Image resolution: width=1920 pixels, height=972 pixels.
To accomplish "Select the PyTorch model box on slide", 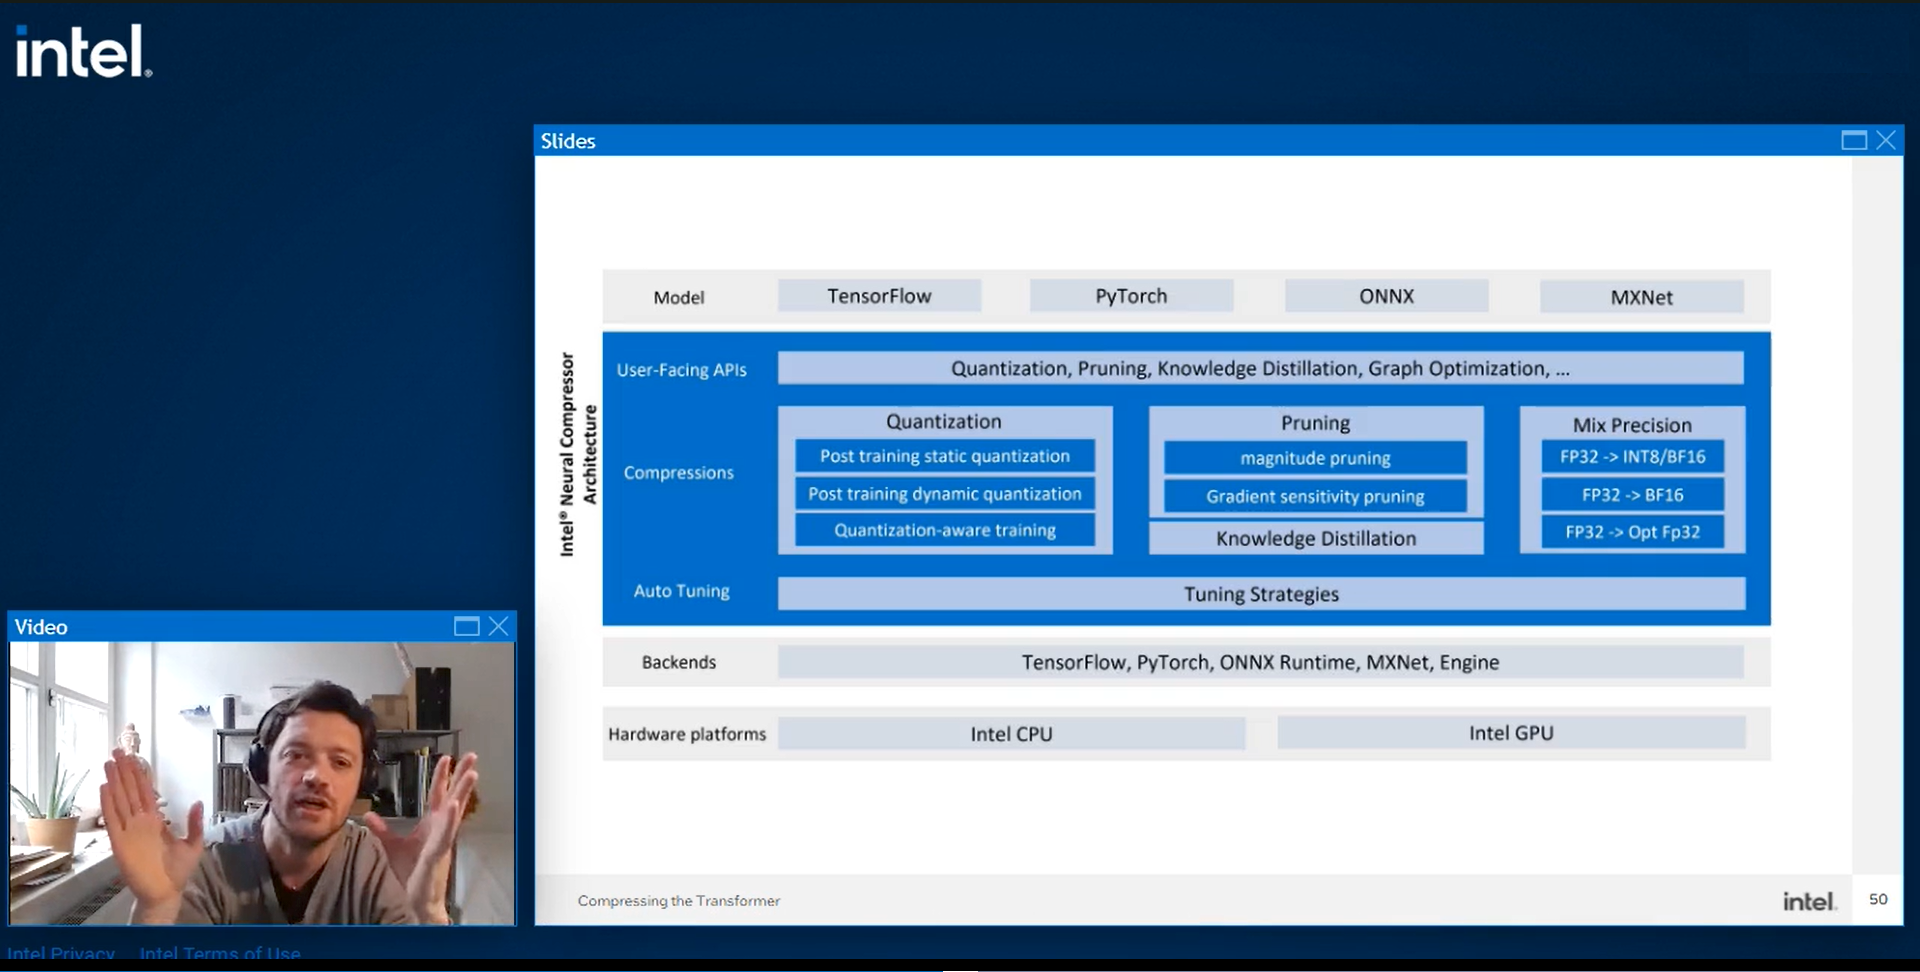I will [1131, 296].
